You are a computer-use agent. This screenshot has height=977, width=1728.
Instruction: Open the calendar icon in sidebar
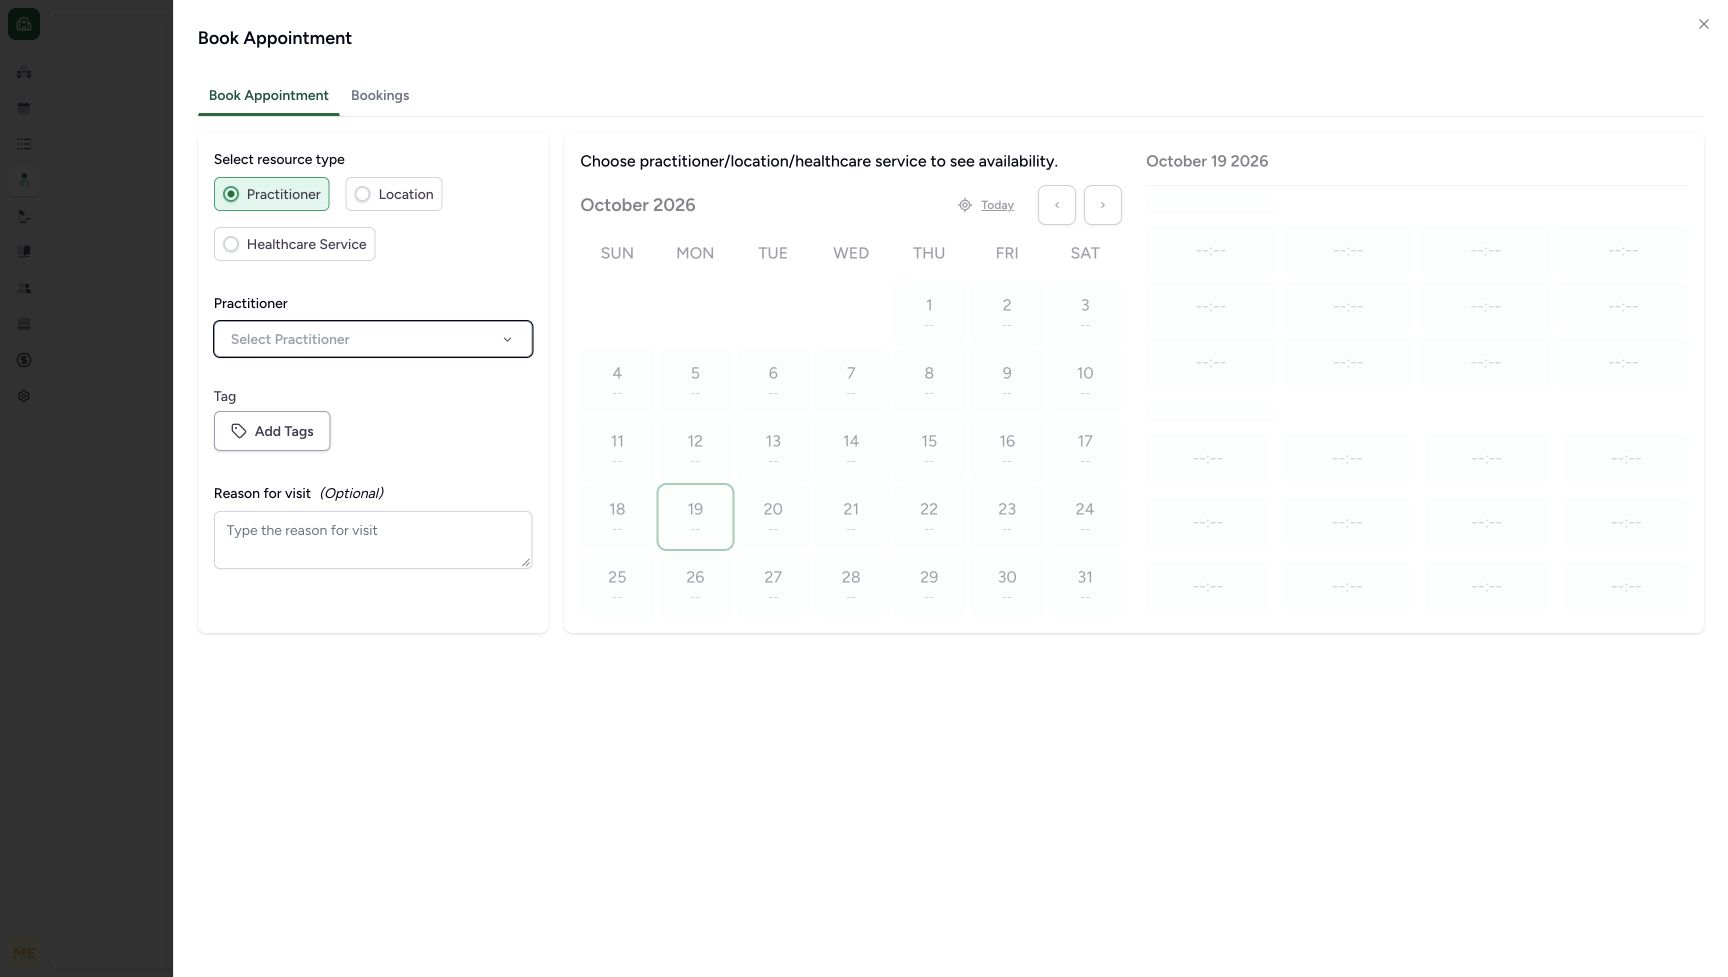24,108
